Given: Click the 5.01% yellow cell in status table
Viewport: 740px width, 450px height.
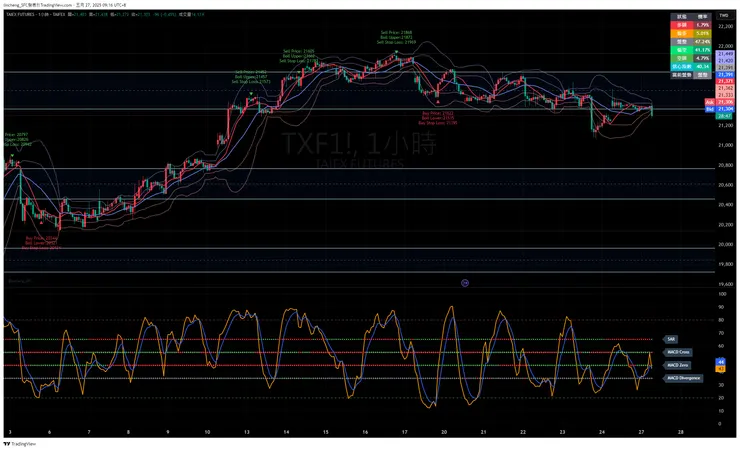Looking at the screenshot, I should [x=703, y=33].
